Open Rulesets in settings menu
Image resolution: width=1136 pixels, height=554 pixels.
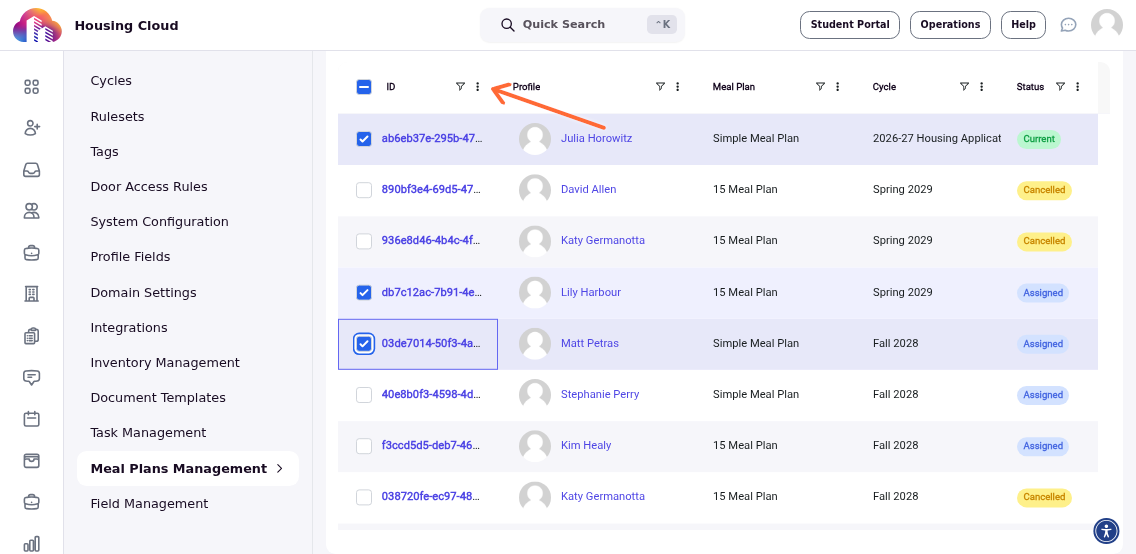117,117
